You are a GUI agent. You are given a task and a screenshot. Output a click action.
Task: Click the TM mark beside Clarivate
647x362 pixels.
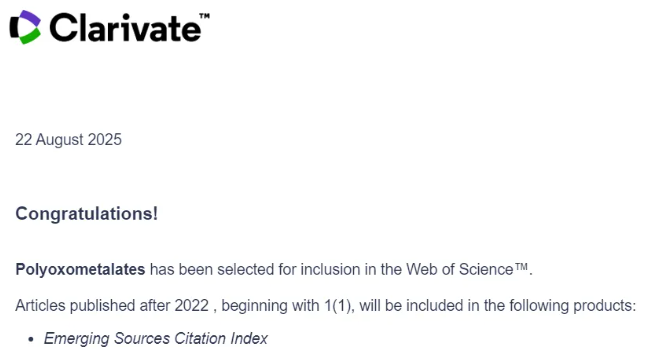click(x=205, y=16)
